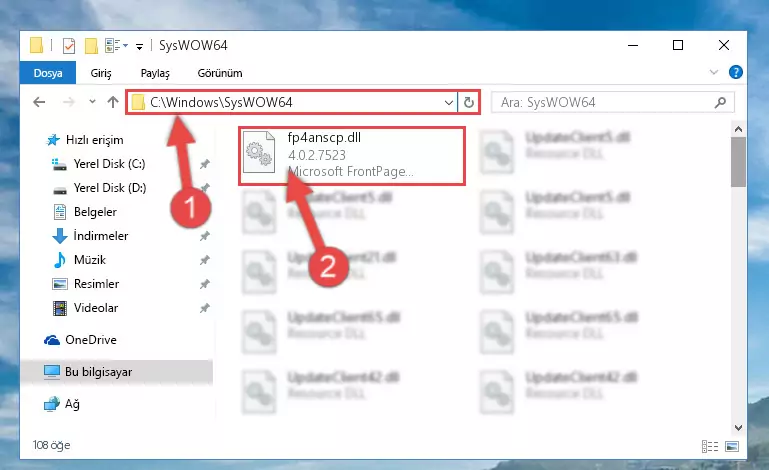Viewport: 769px width, 470px height.
Task: Open the Dosya menu tab
Action: [x=48, y=73]
